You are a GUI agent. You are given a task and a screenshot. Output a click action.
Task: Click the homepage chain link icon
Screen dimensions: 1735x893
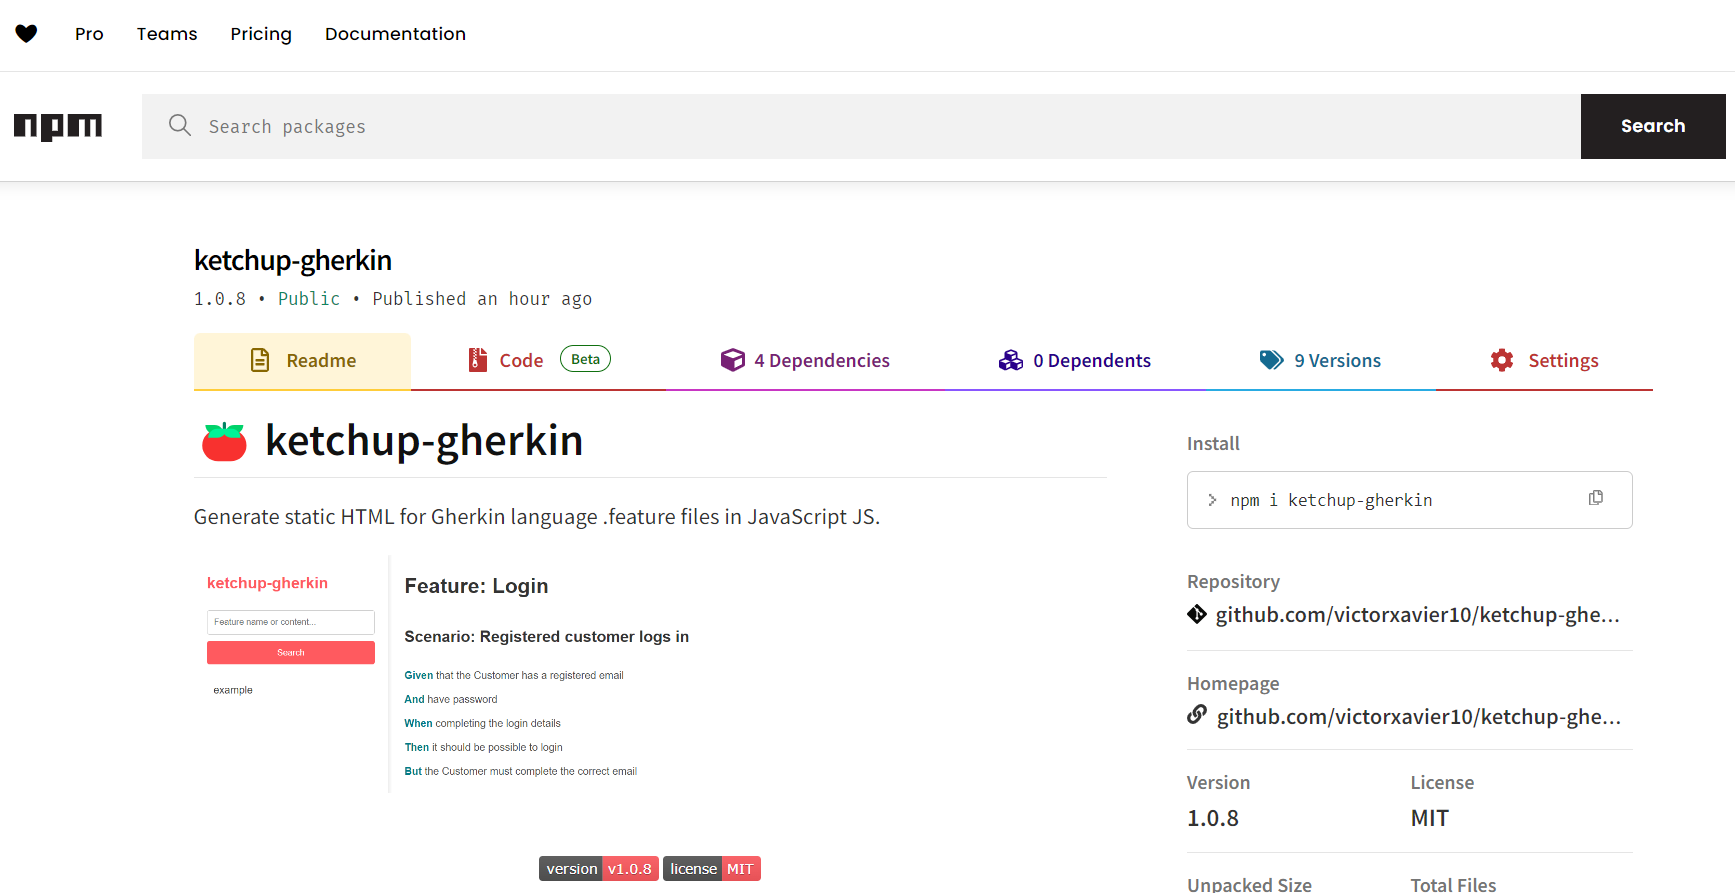tap(1197, 715)
